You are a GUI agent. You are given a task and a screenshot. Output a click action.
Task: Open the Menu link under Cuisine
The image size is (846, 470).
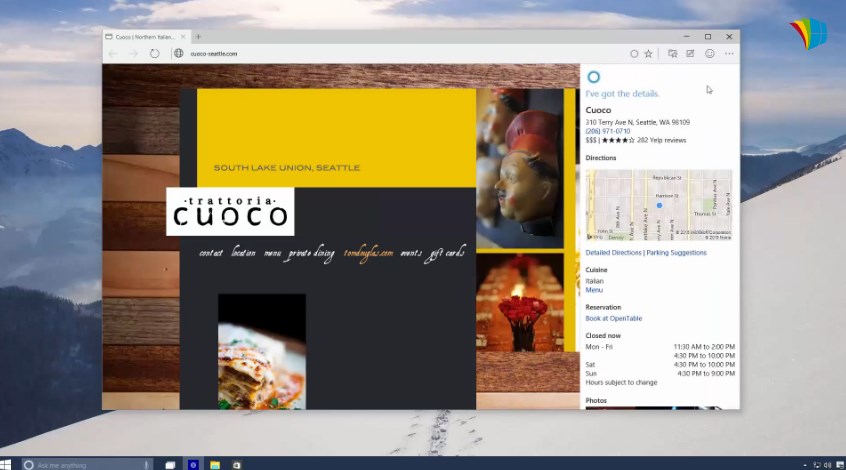tap(594, 290)
